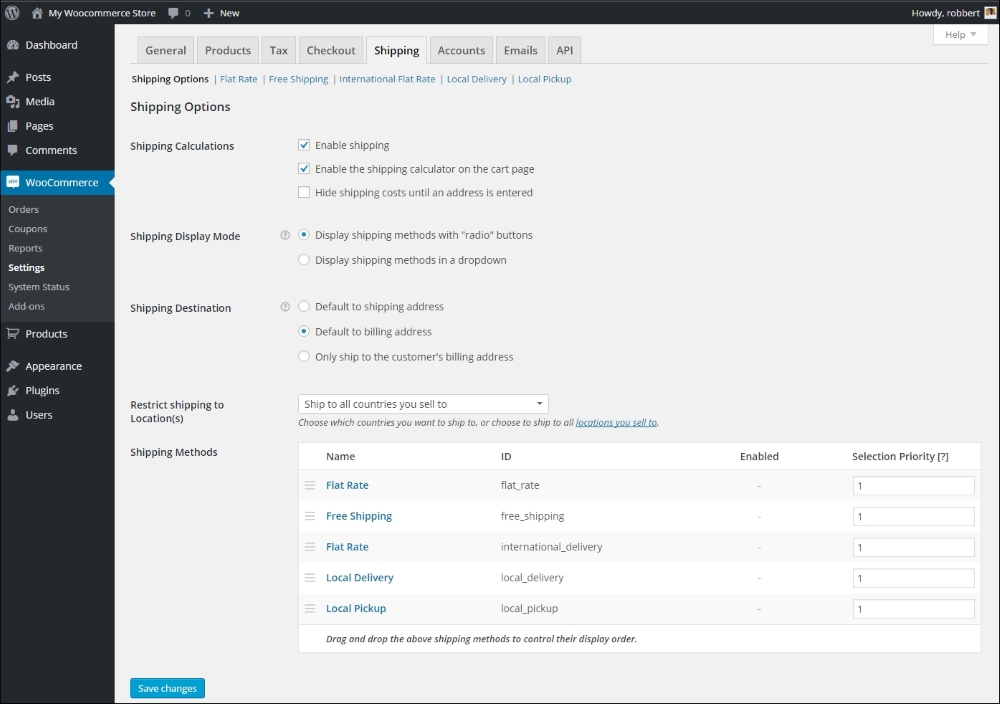
Task: Follow the 'locations you sell to' link
Action: pyautogui.click(x=616, y=423)
